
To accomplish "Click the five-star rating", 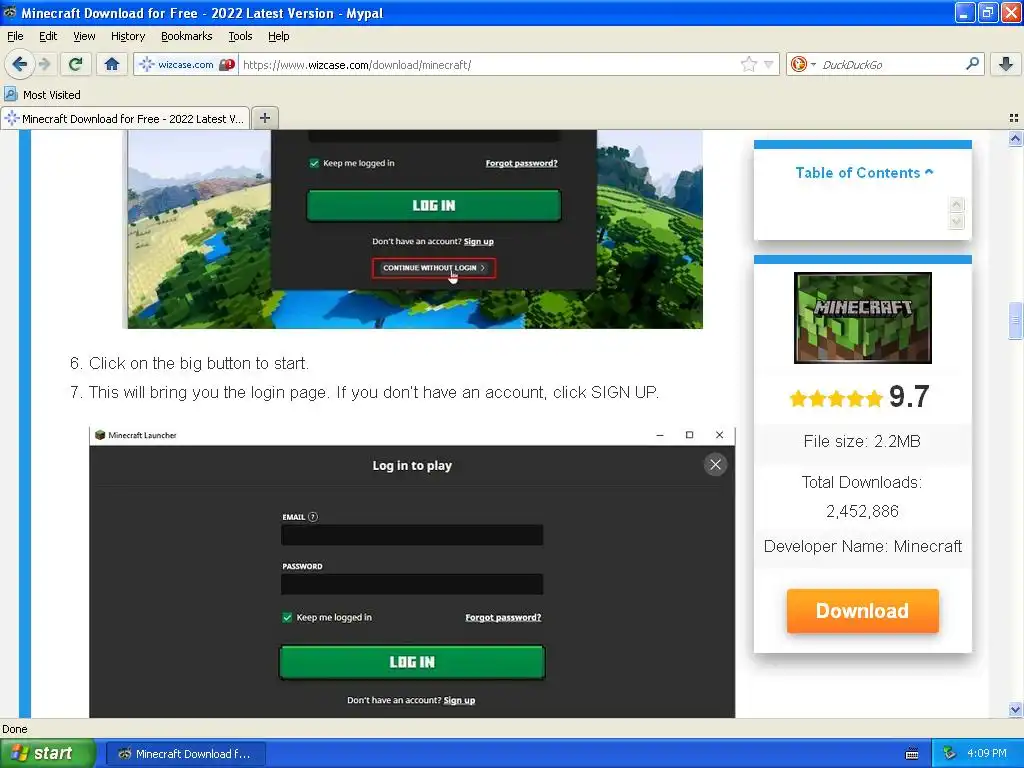I will tap(836, 398).
